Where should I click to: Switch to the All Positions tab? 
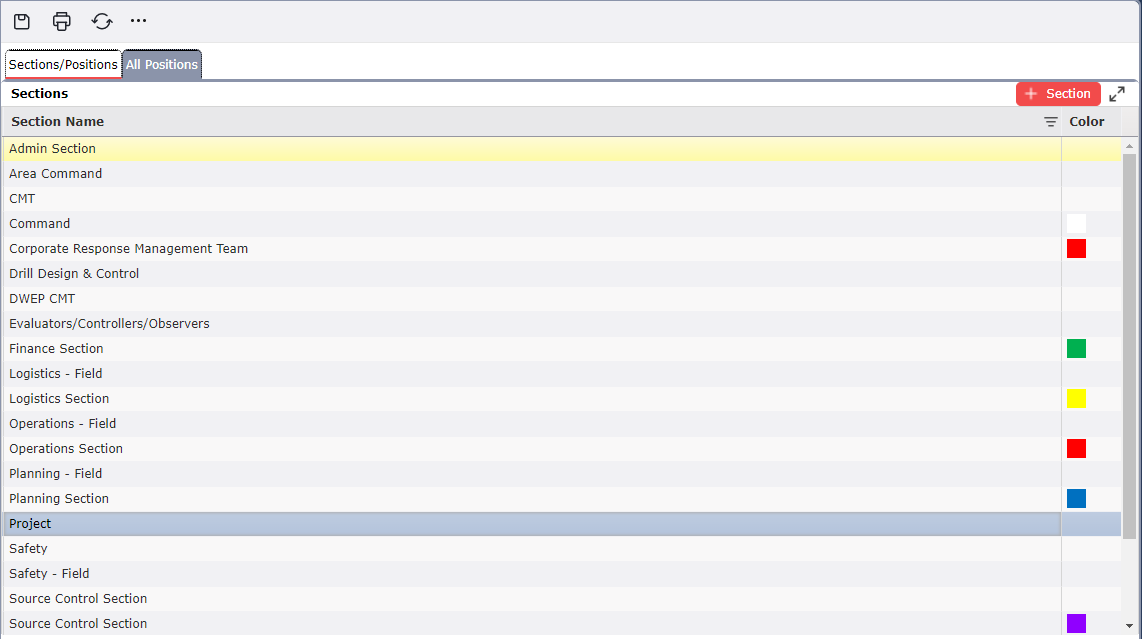(x=162, y=65)
